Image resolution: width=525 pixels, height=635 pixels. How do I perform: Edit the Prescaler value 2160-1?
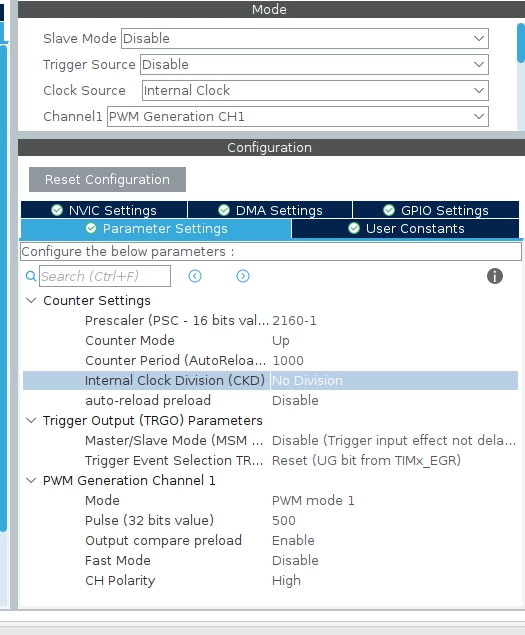point(294,321)
